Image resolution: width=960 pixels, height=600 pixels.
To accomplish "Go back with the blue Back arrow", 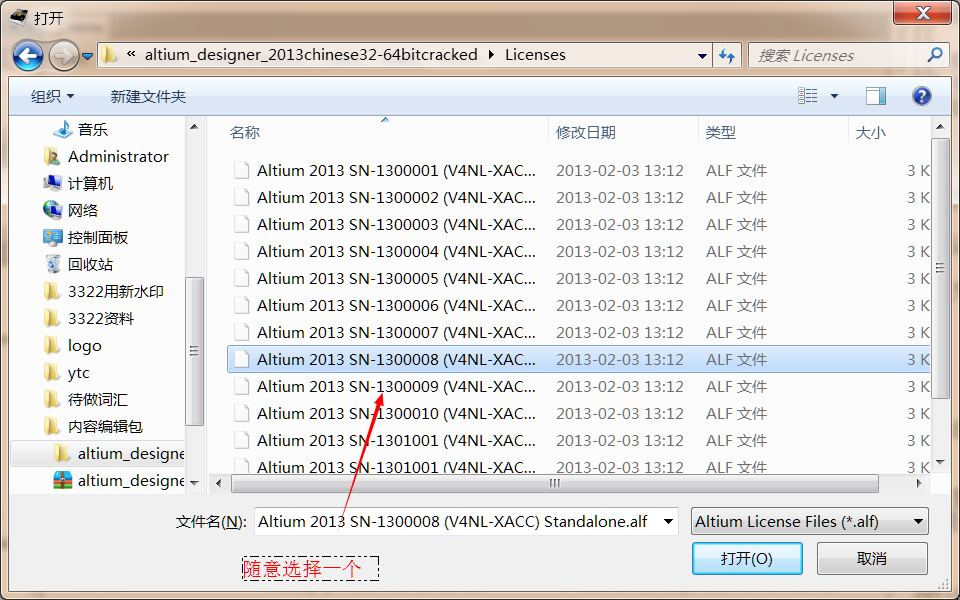I will coord(28,56).
